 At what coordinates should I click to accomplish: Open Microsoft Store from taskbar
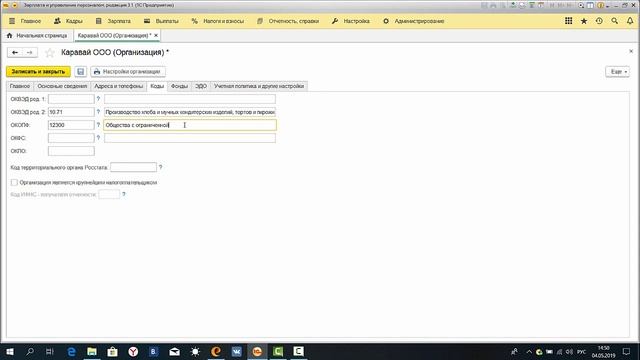[112, 351]
